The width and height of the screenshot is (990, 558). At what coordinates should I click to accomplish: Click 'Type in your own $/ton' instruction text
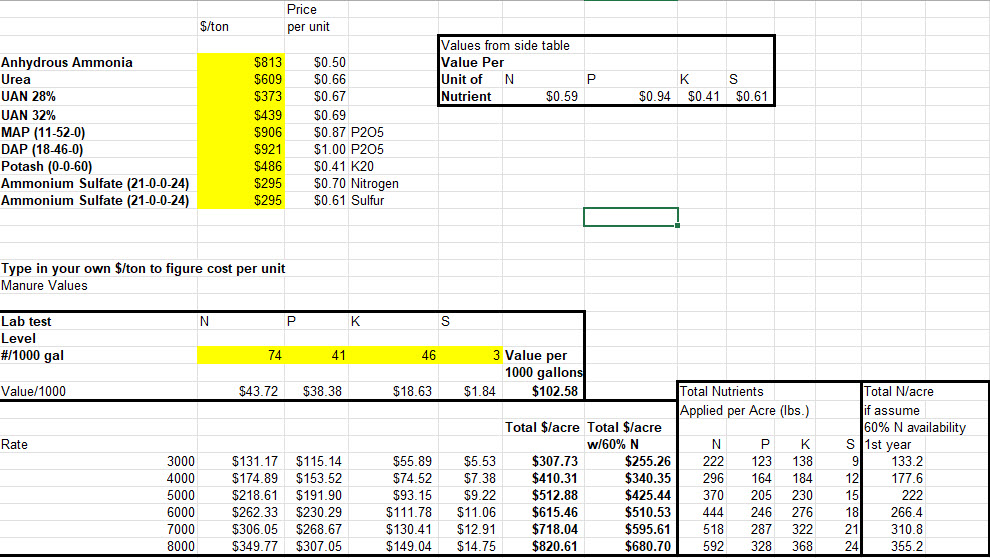coord(143,268)
